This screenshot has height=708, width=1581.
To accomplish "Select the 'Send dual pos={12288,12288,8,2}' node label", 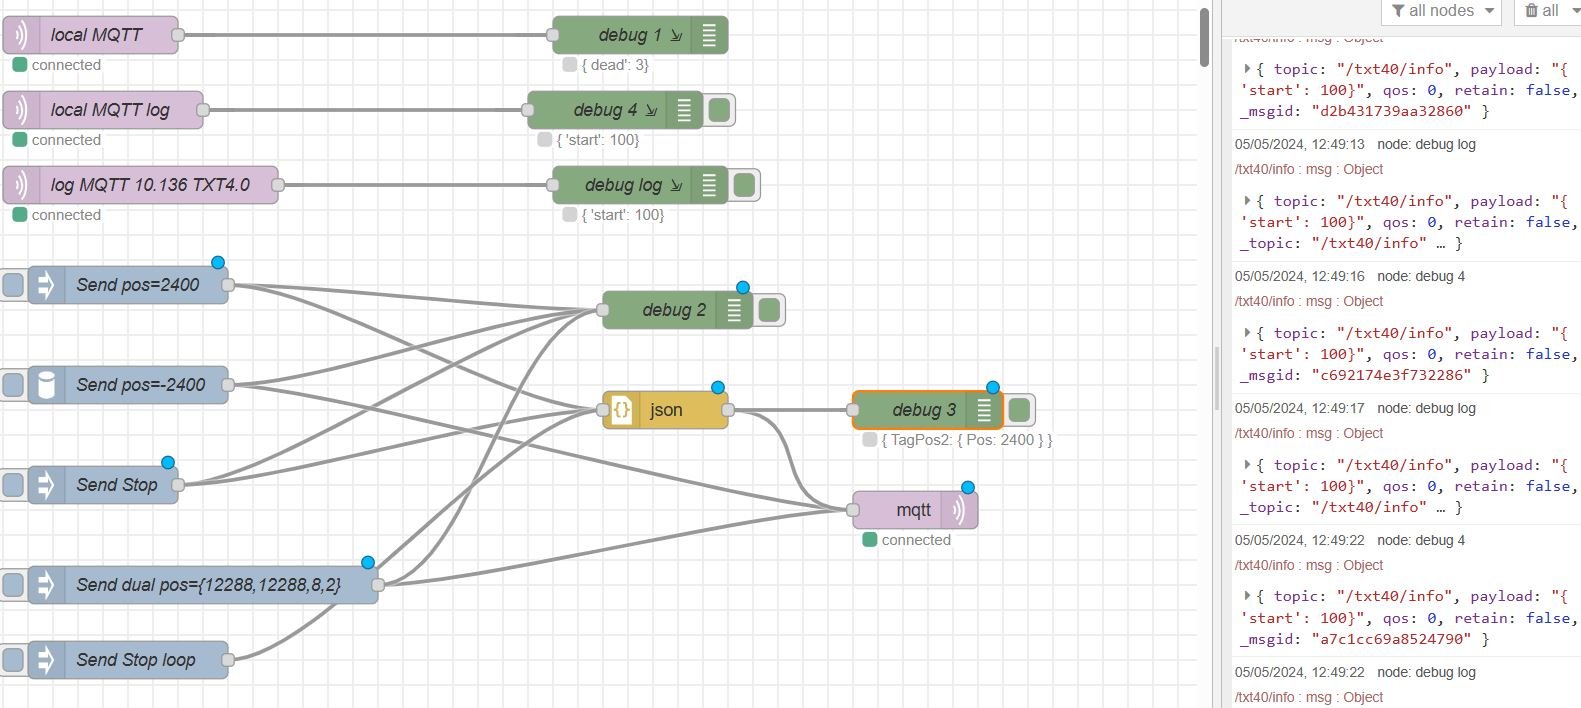I will pyautogui.click(x=208, y=585).
